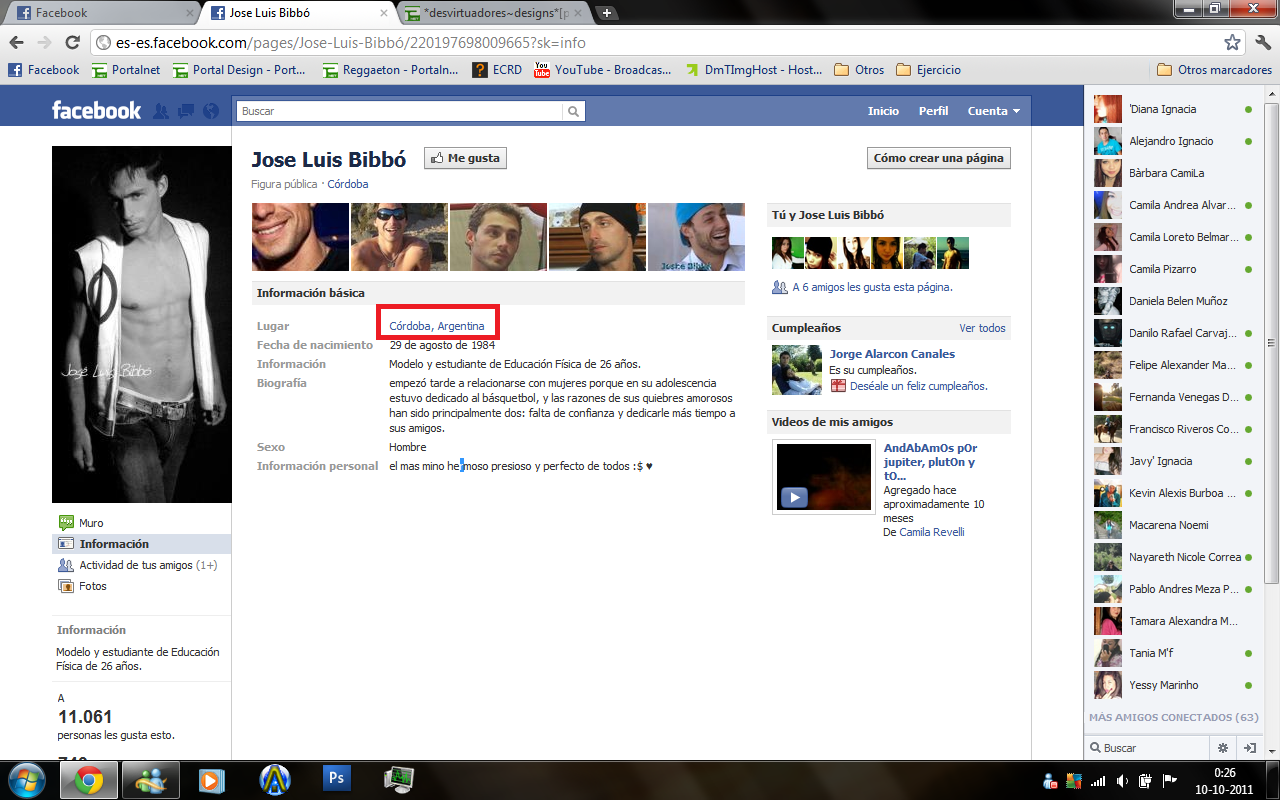The width and height of the screenshot is (1280, 800).
Task: Open the Facebook messages icon
Action: tap(185, 111)
